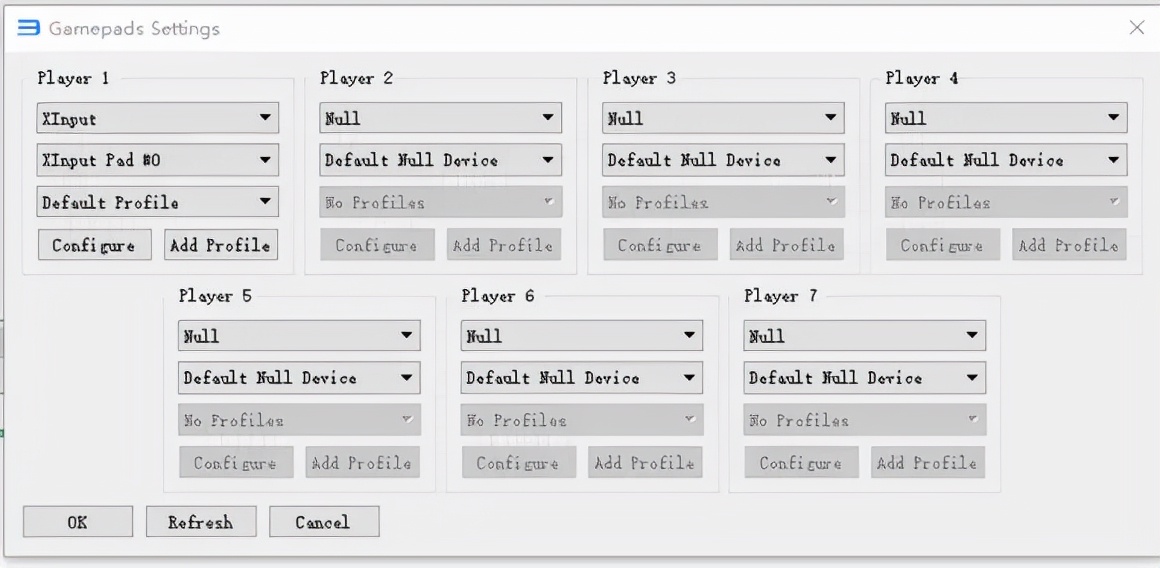Open Player 1 XInput handler dropdown

point(157,118)
